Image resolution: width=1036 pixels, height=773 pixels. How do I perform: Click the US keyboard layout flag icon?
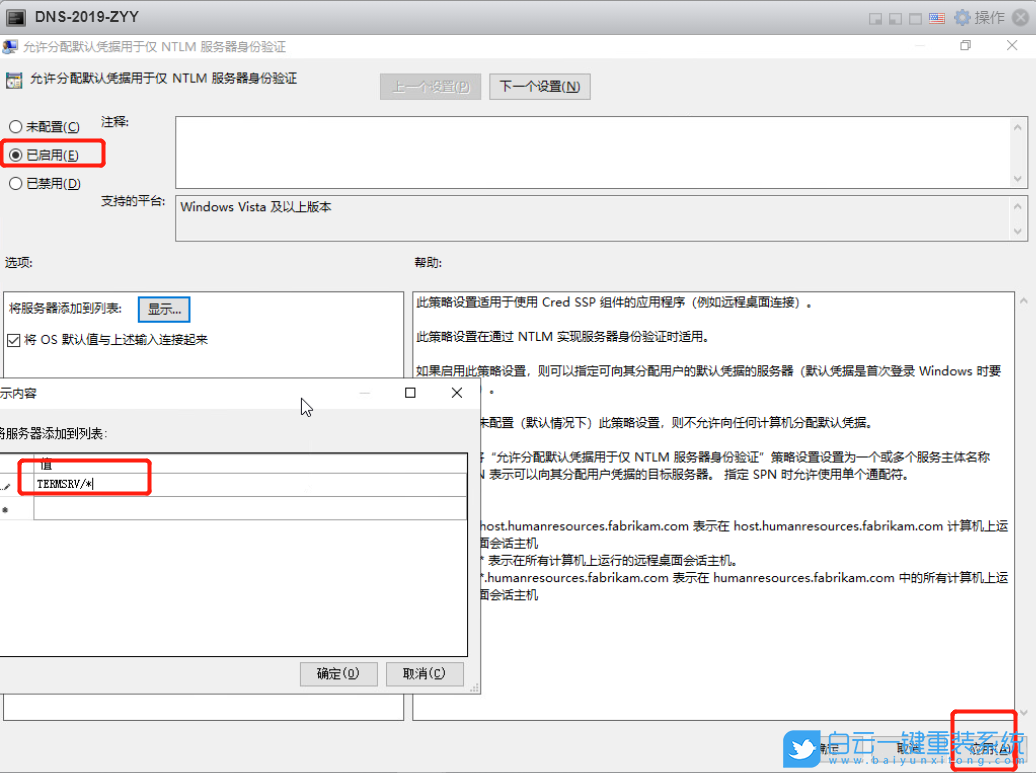coord(937,17)
